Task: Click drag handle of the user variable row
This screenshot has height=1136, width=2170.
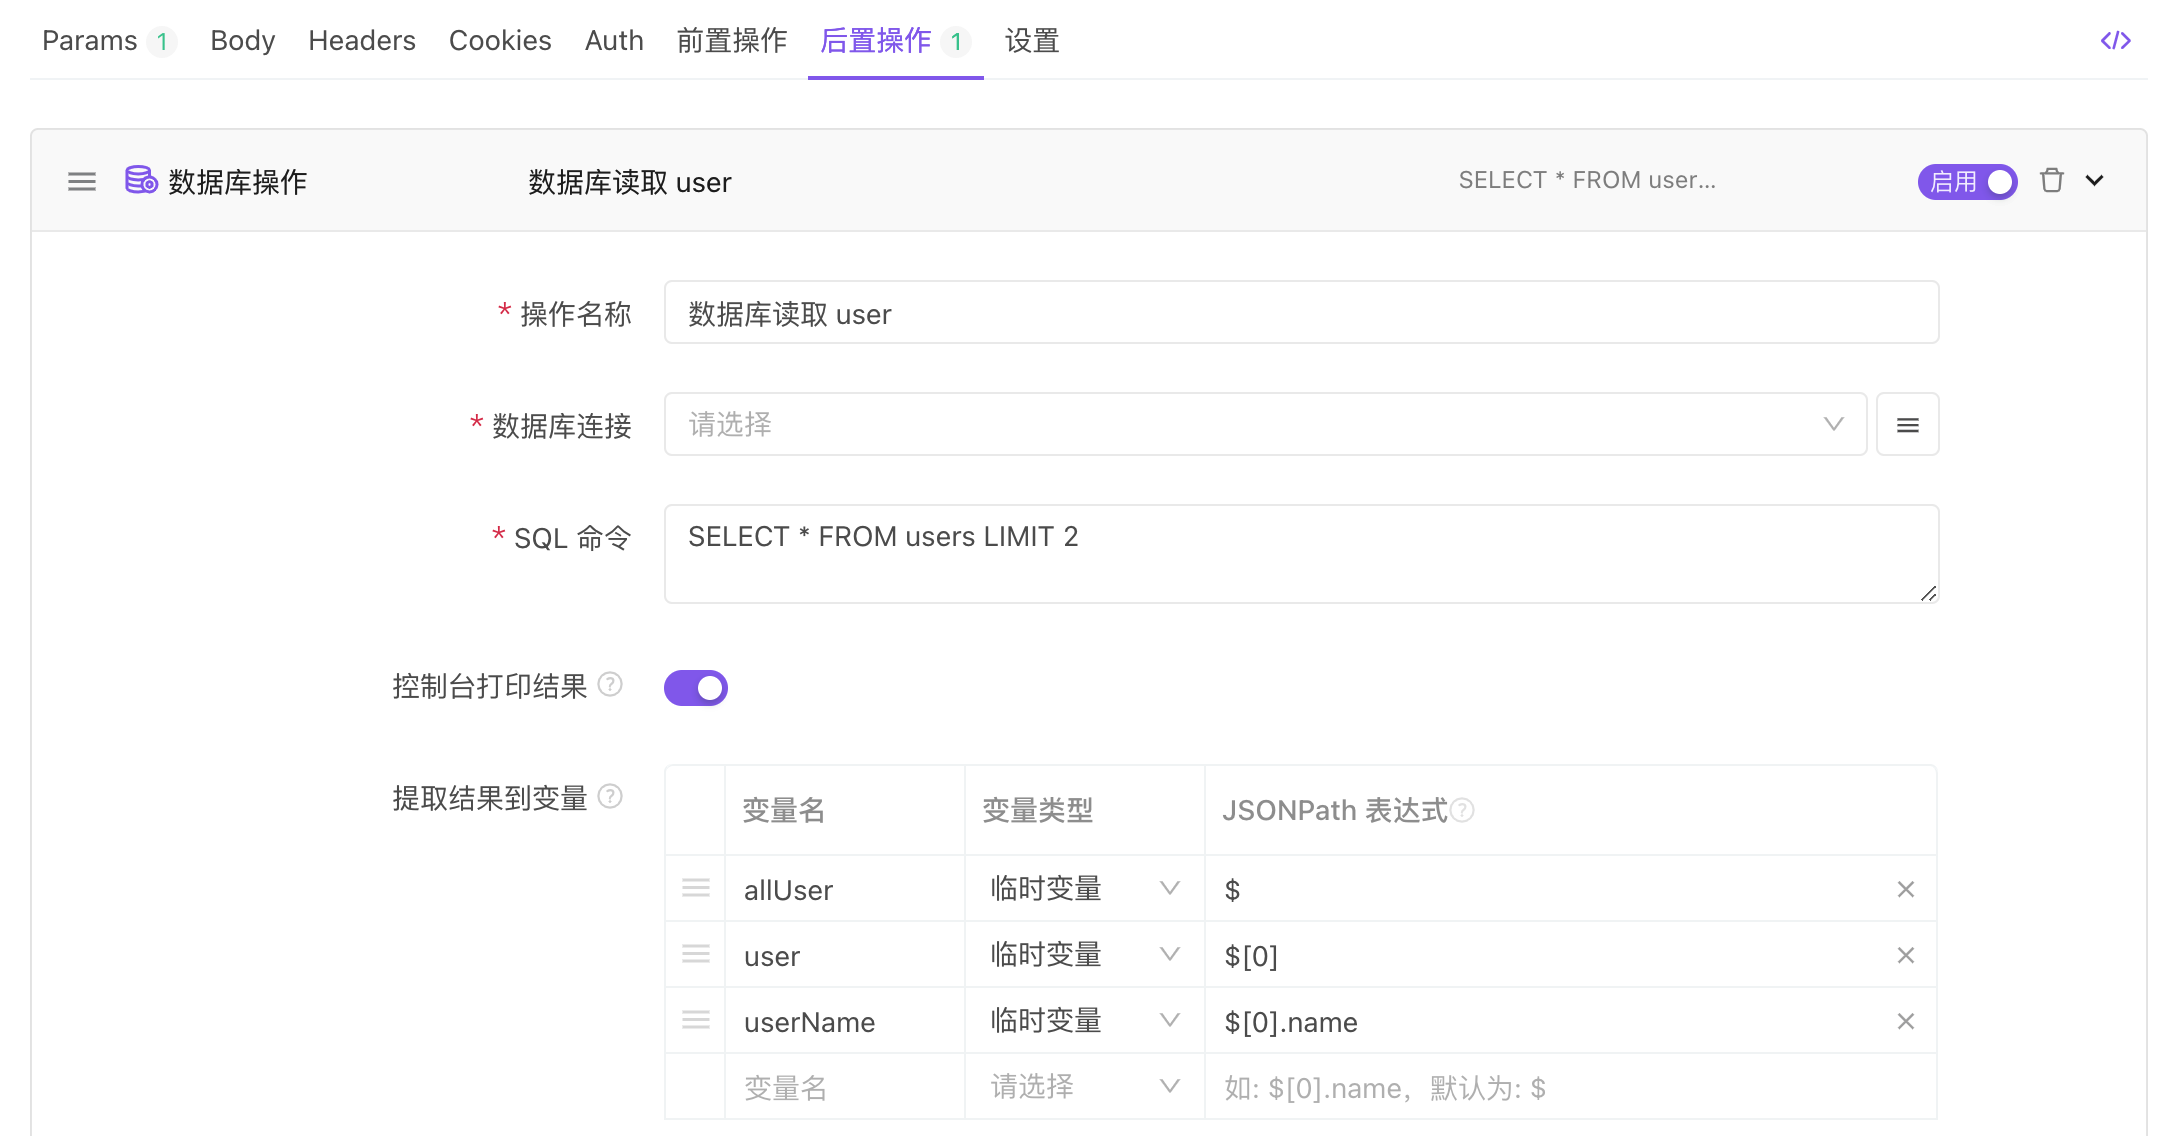Action: [x=696, y=955]
